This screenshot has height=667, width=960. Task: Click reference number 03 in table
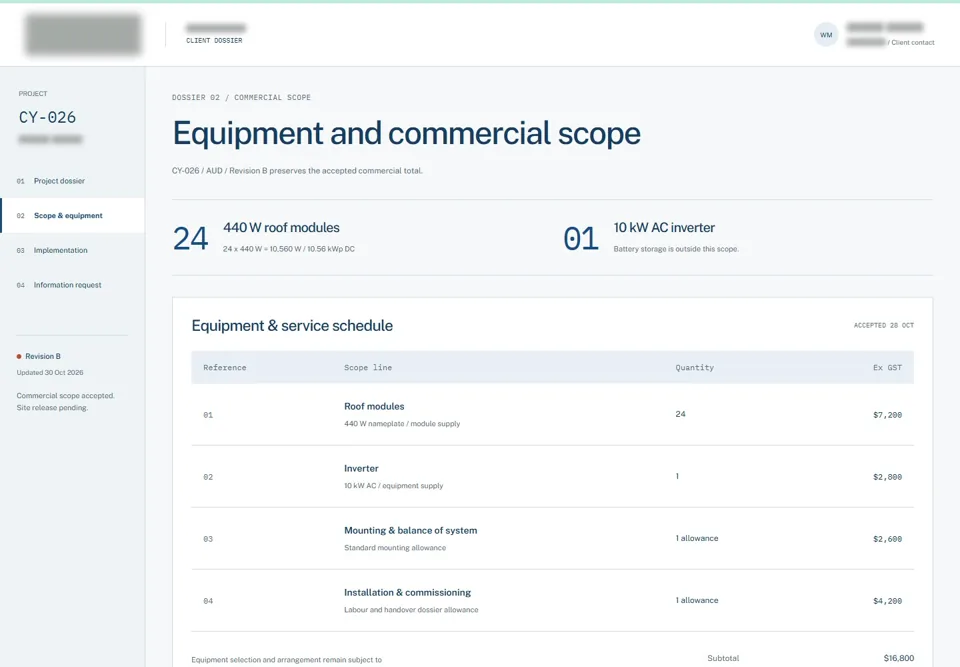point(208,539)
